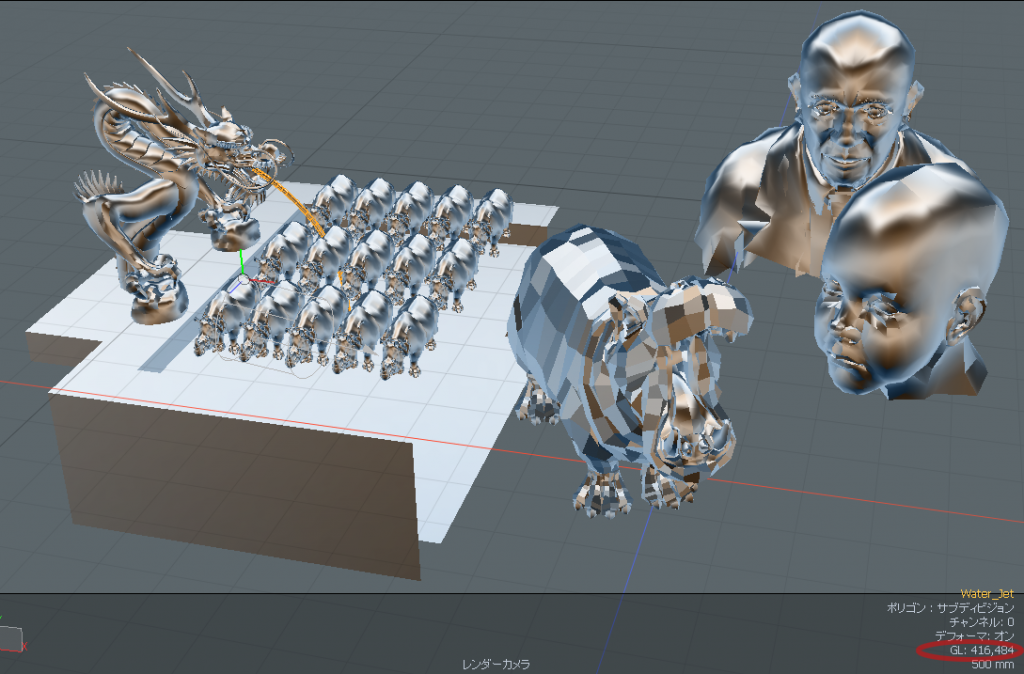Image resolution: width=1024 pixels, height=674 pixels.
Task: Click the デフォーマ: オン status text
Action: coord(974,636)
